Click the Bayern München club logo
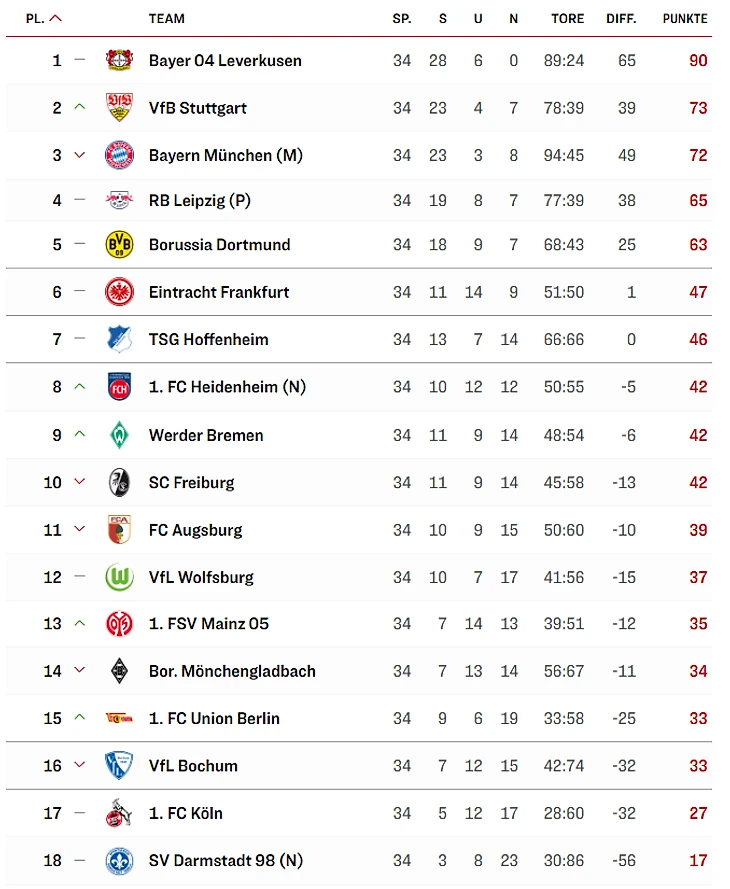The image size is (730, 889). click(119, 155)
